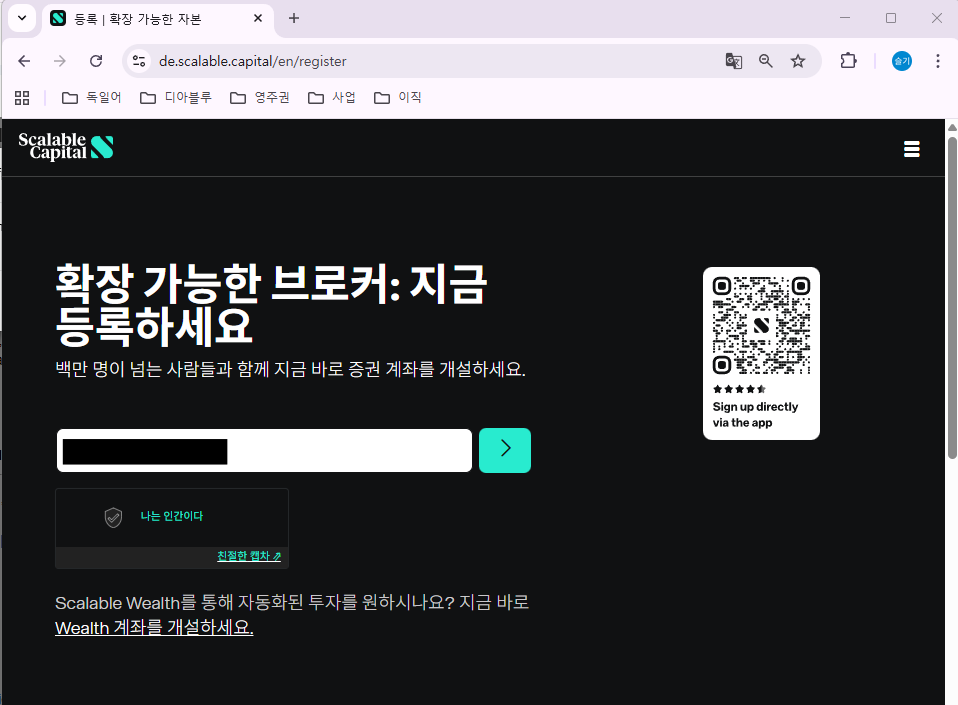This screenshot has width=958, height=705.
Task: Click the 백만 명이 넘는 사람들과 subtitle
Action: [x=290, y=369]
